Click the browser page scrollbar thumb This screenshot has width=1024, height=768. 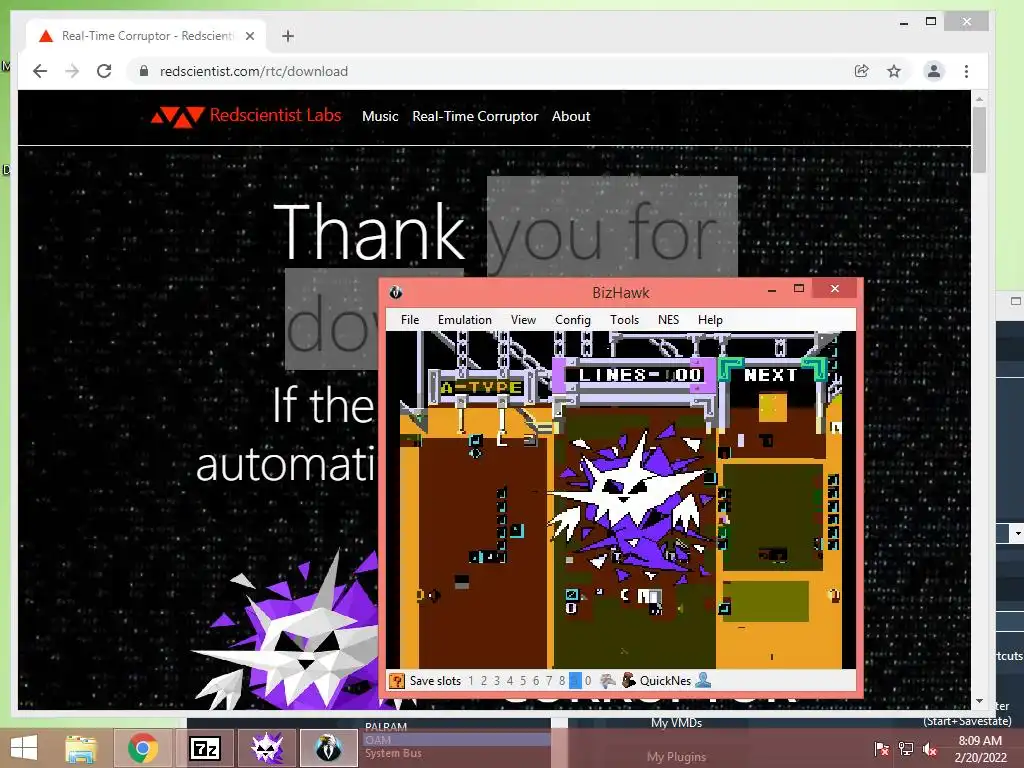point(979,140)
